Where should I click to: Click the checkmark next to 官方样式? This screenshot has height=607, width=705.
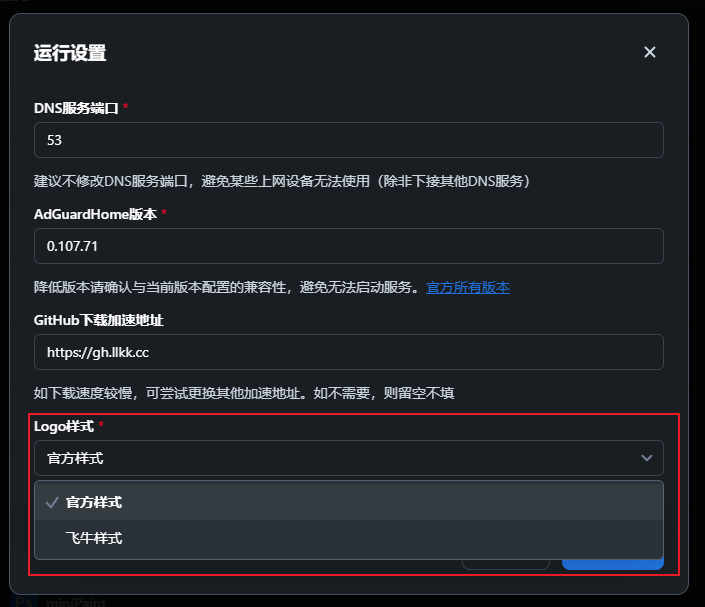click(52, 502)
